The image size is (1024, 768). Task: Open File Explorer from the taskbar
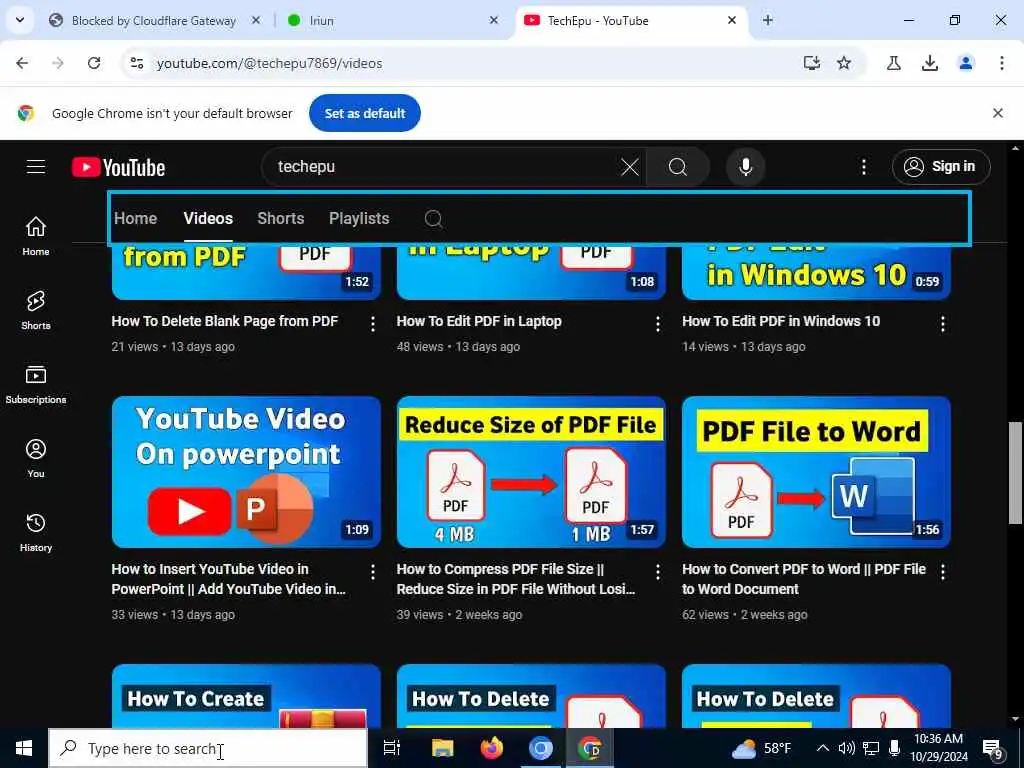coord(442,748)
